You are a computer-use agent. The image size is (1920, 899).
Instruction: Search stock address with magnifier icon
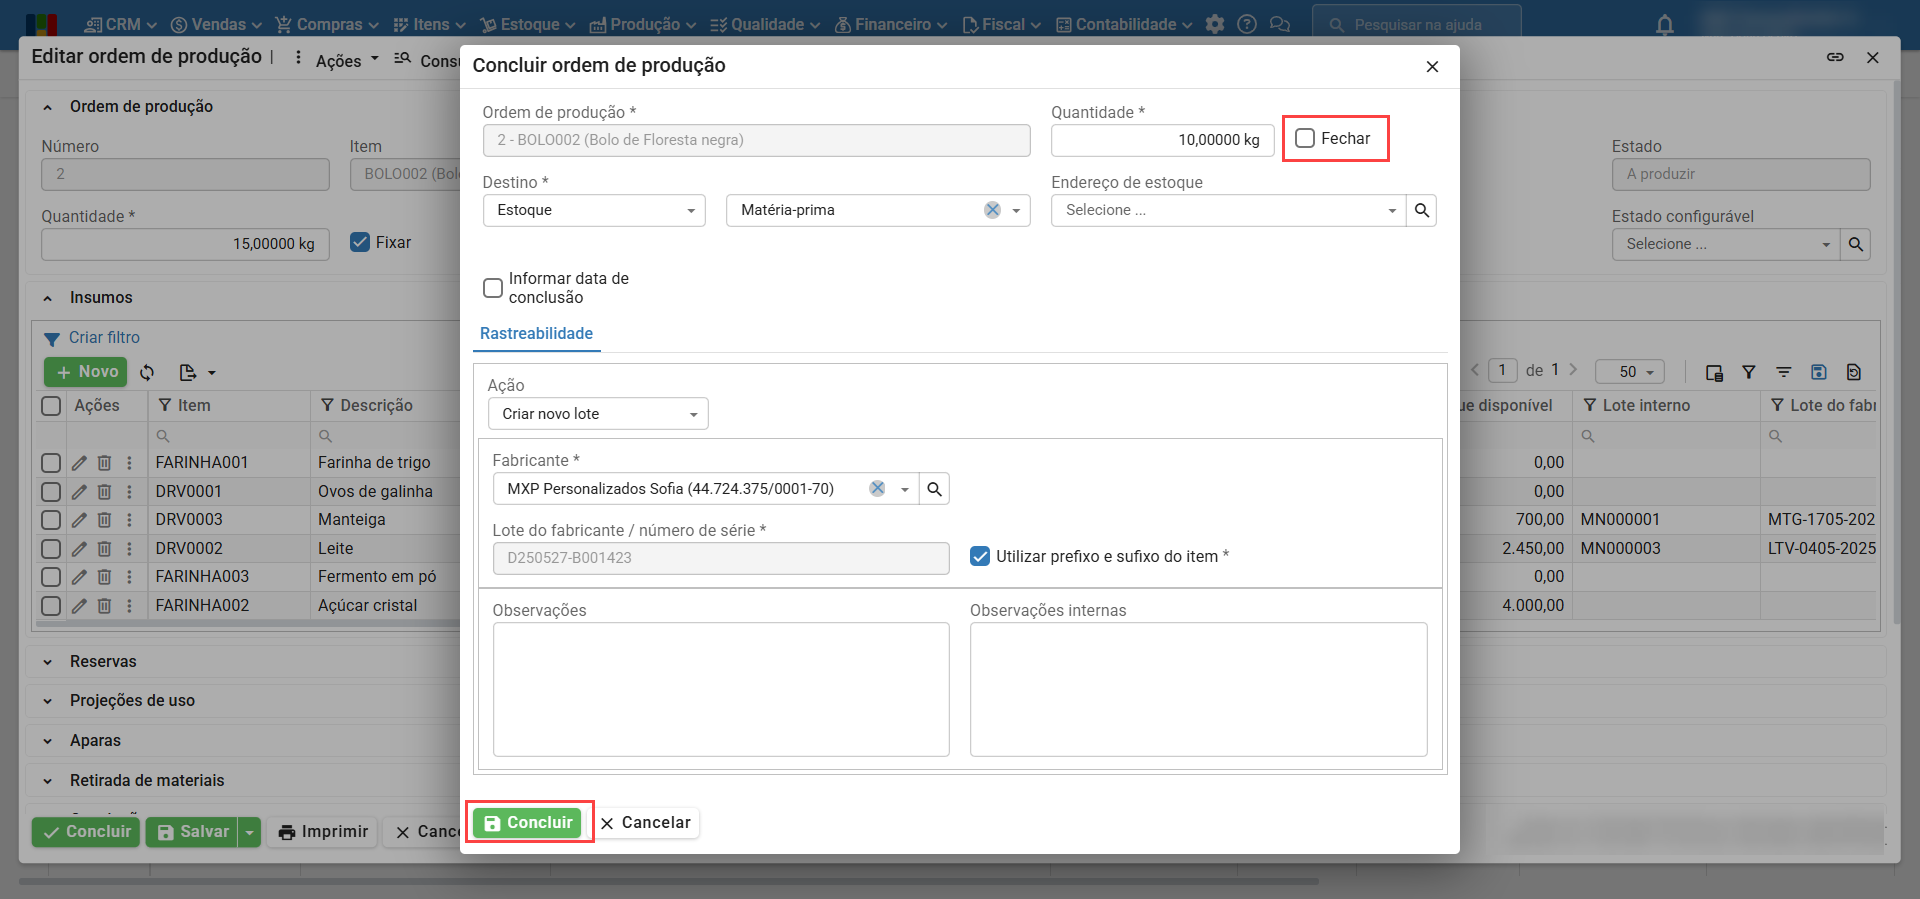[1421, 210]
